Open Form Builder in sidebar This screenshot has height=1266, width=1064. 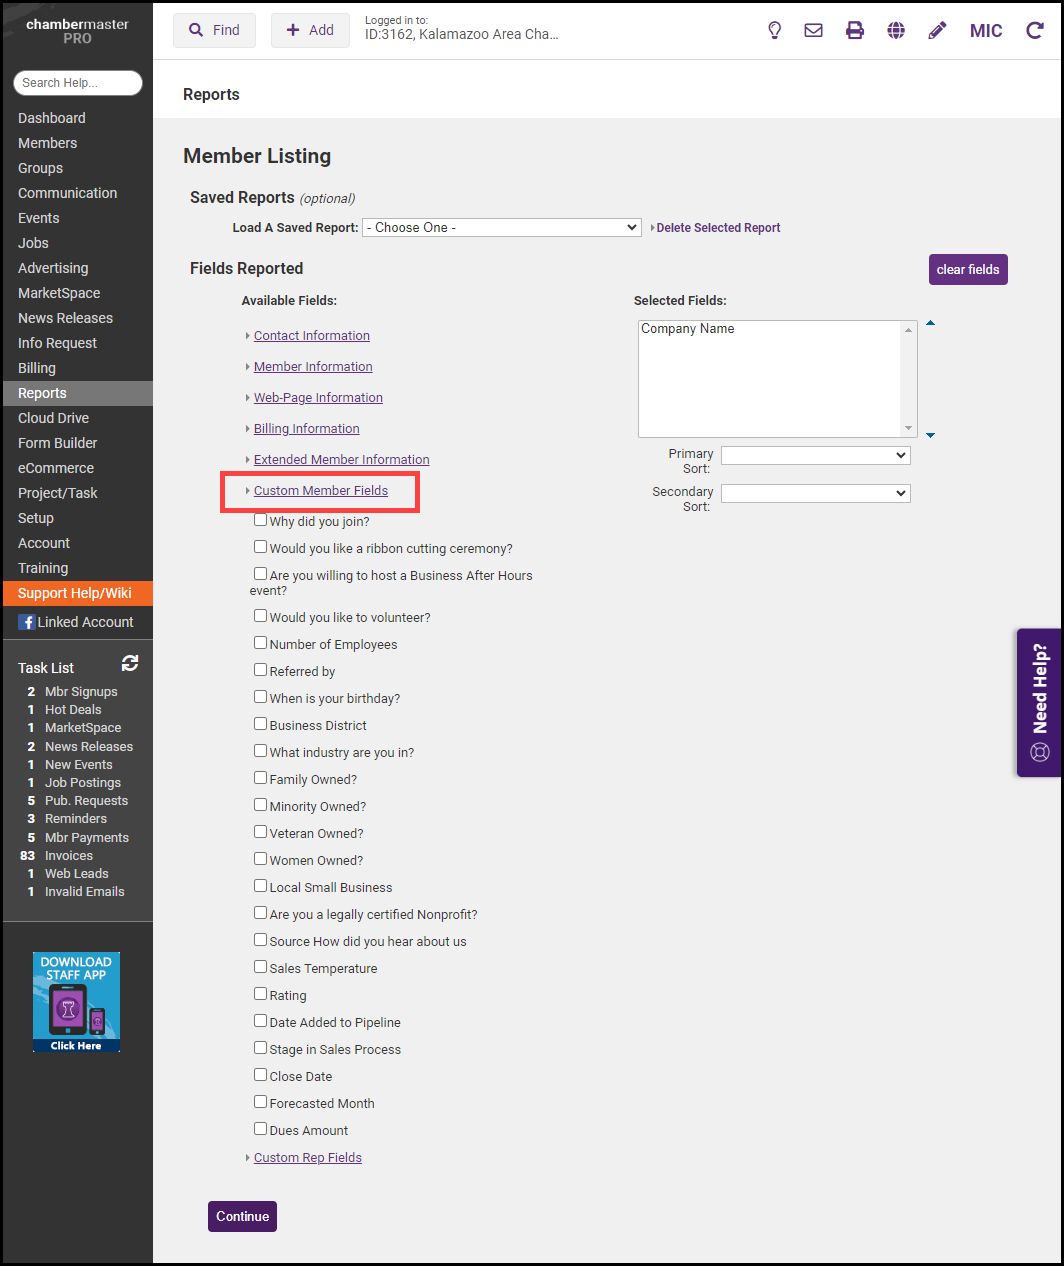58,443
